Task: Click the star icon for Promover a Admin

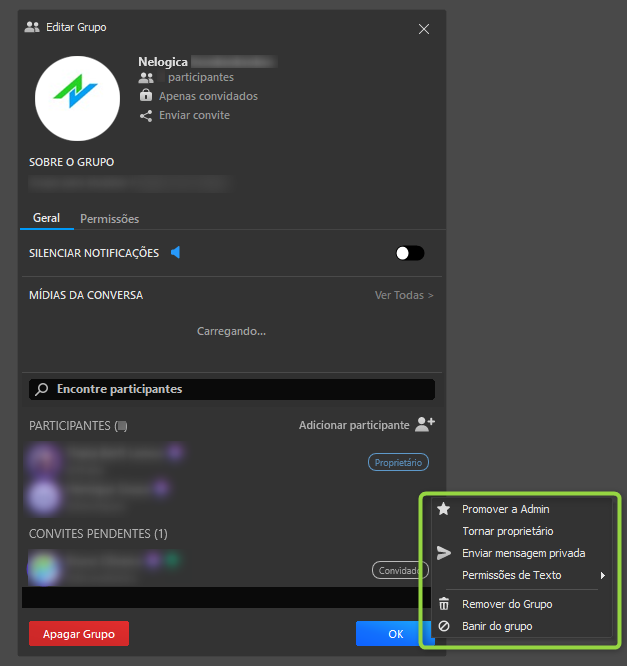Action: [443, 508]
